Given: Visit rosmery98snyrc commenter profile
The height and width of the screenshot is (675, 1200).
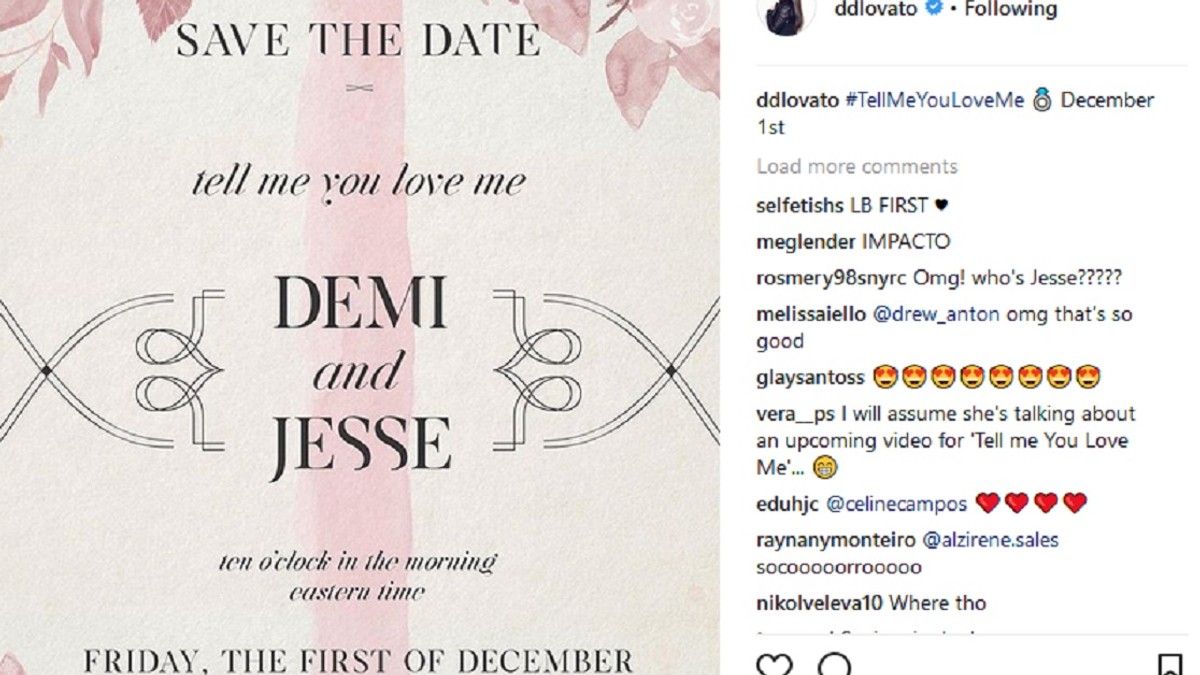Looking at the screenshot, I should (x=831, y=278).
